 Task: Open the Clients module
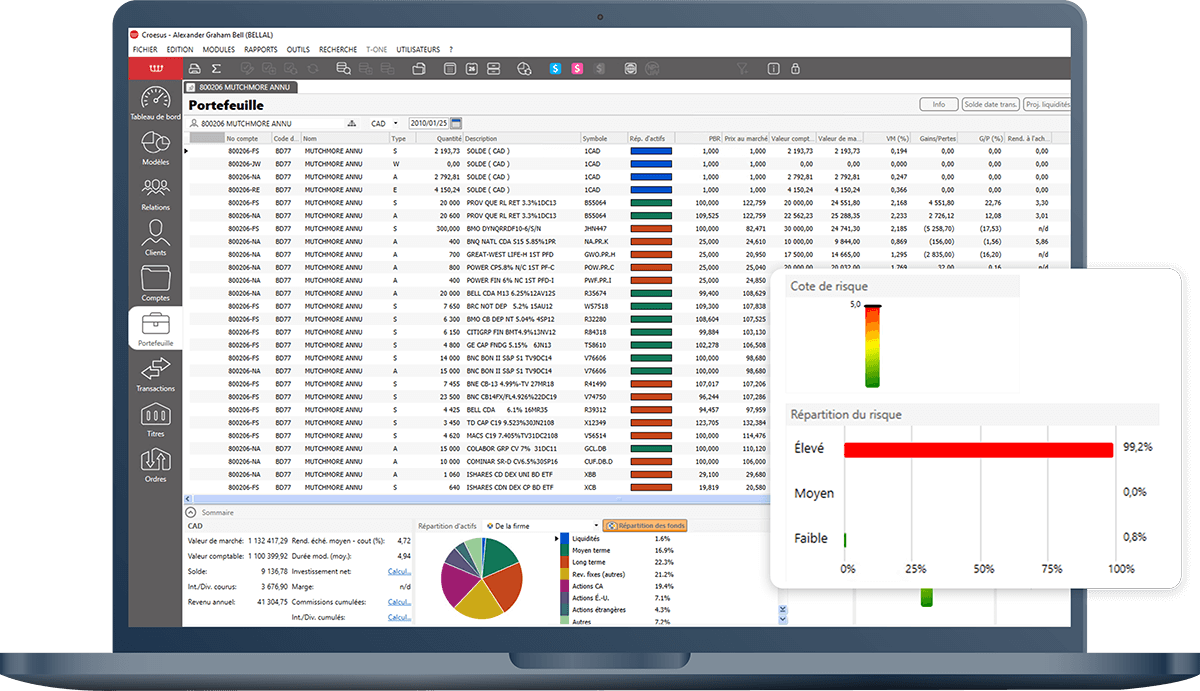pos(155,238)
